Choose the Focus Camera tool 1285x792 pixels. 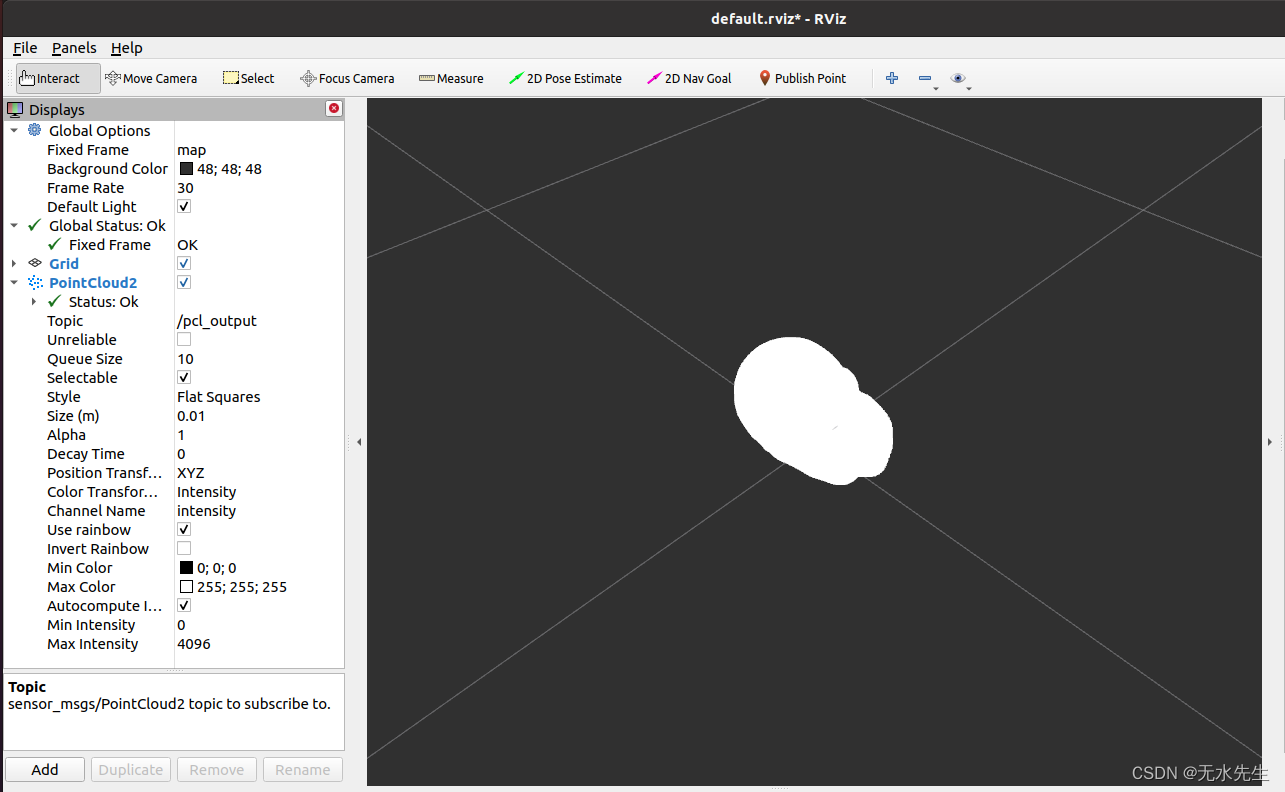pos(347,78)
